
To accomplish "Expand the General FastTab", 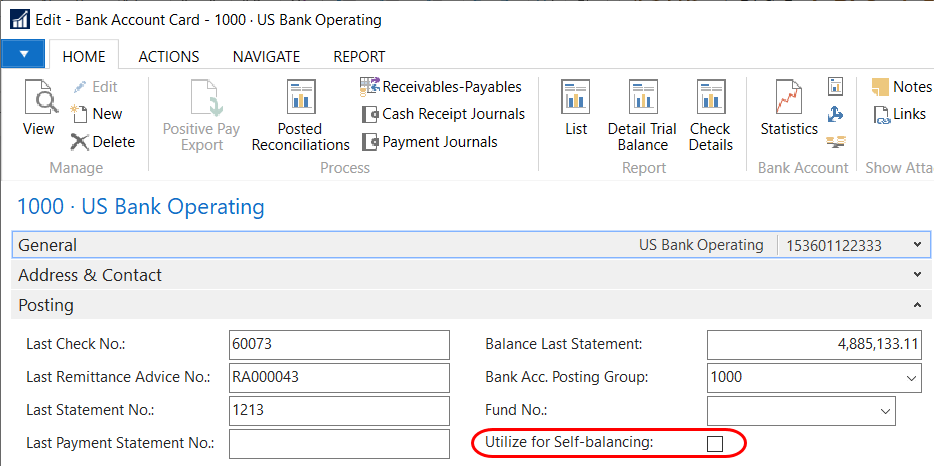I will pos(917,245).
